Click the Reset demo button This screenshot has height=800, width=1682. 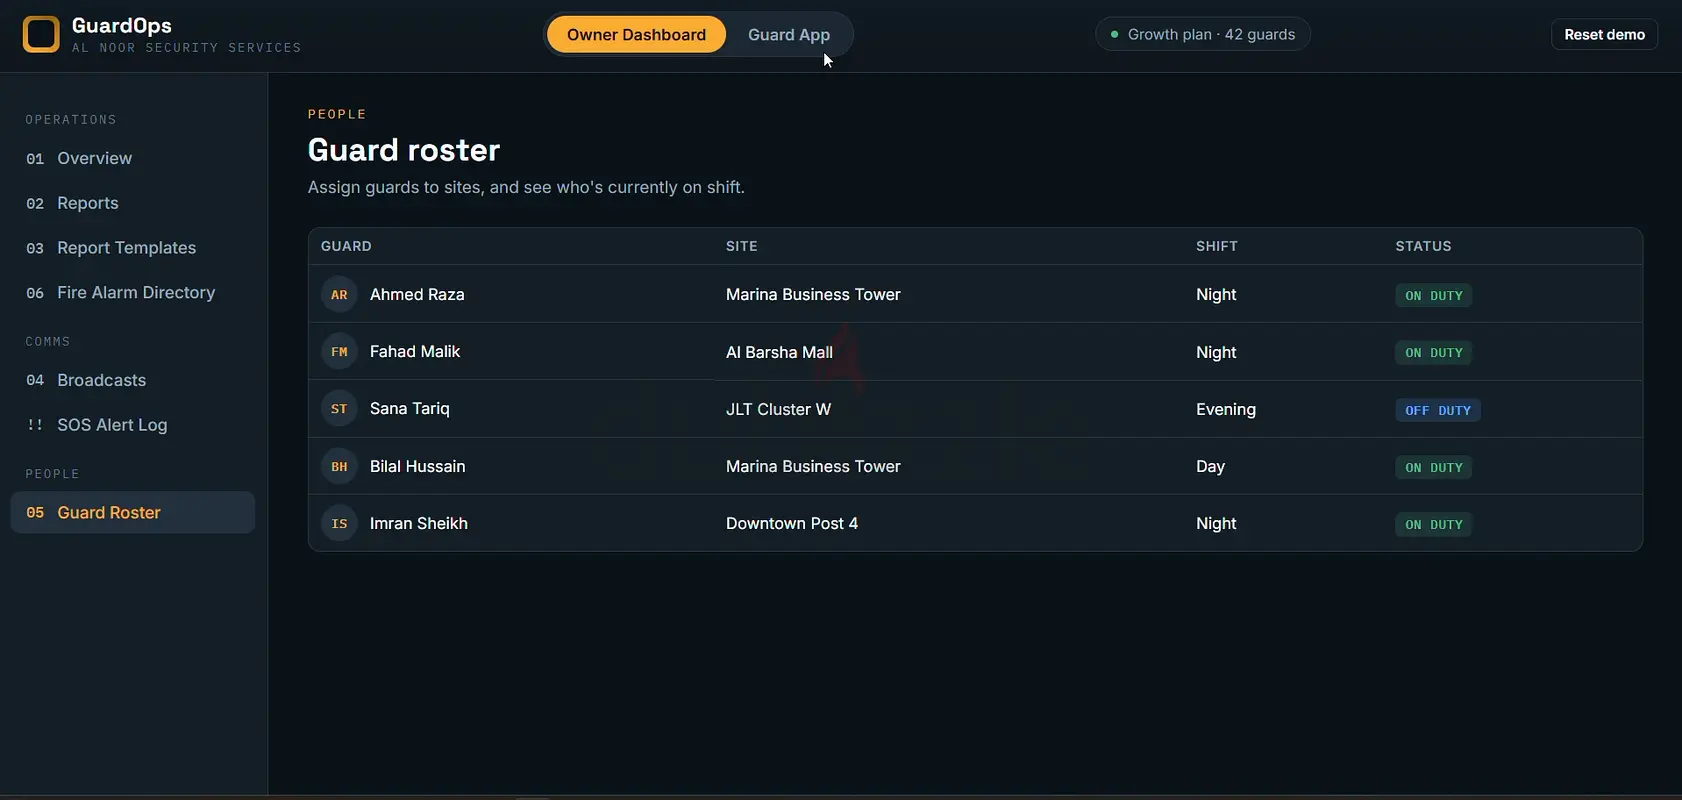pos(1604,34)
